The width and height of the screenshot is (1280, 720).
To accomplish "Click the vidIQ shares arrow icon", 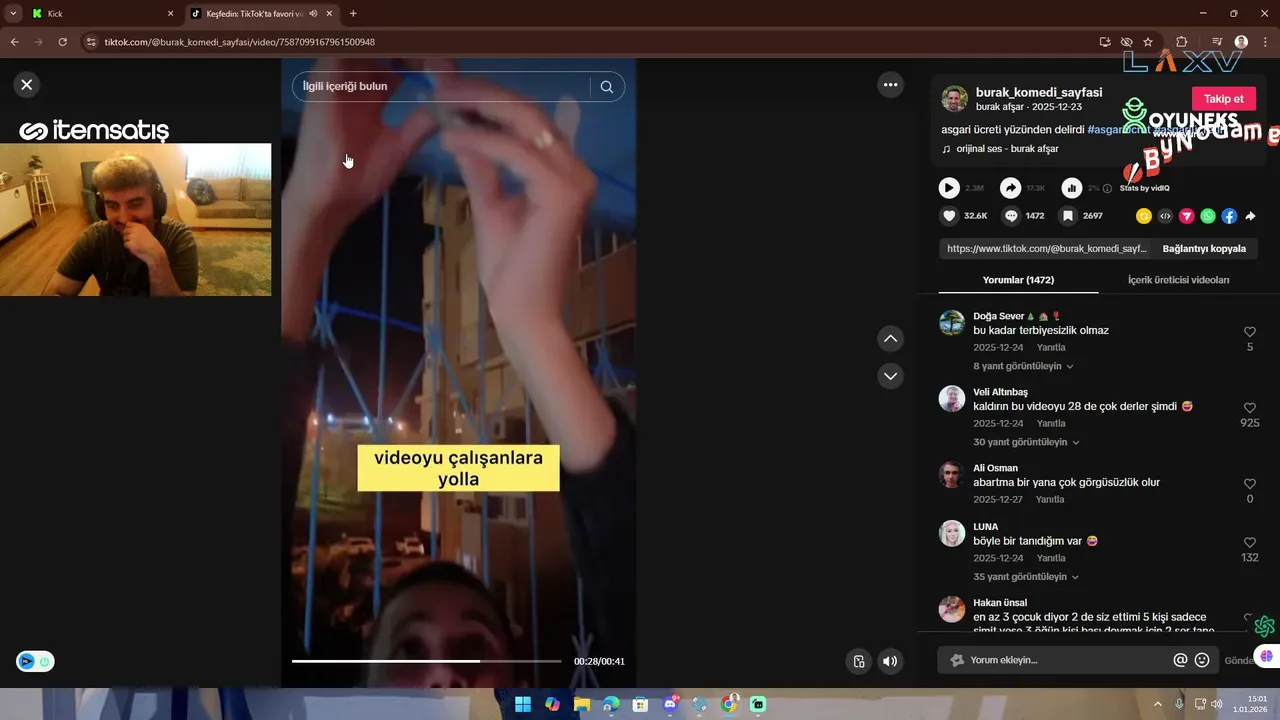I will (x=1011, y=188).
